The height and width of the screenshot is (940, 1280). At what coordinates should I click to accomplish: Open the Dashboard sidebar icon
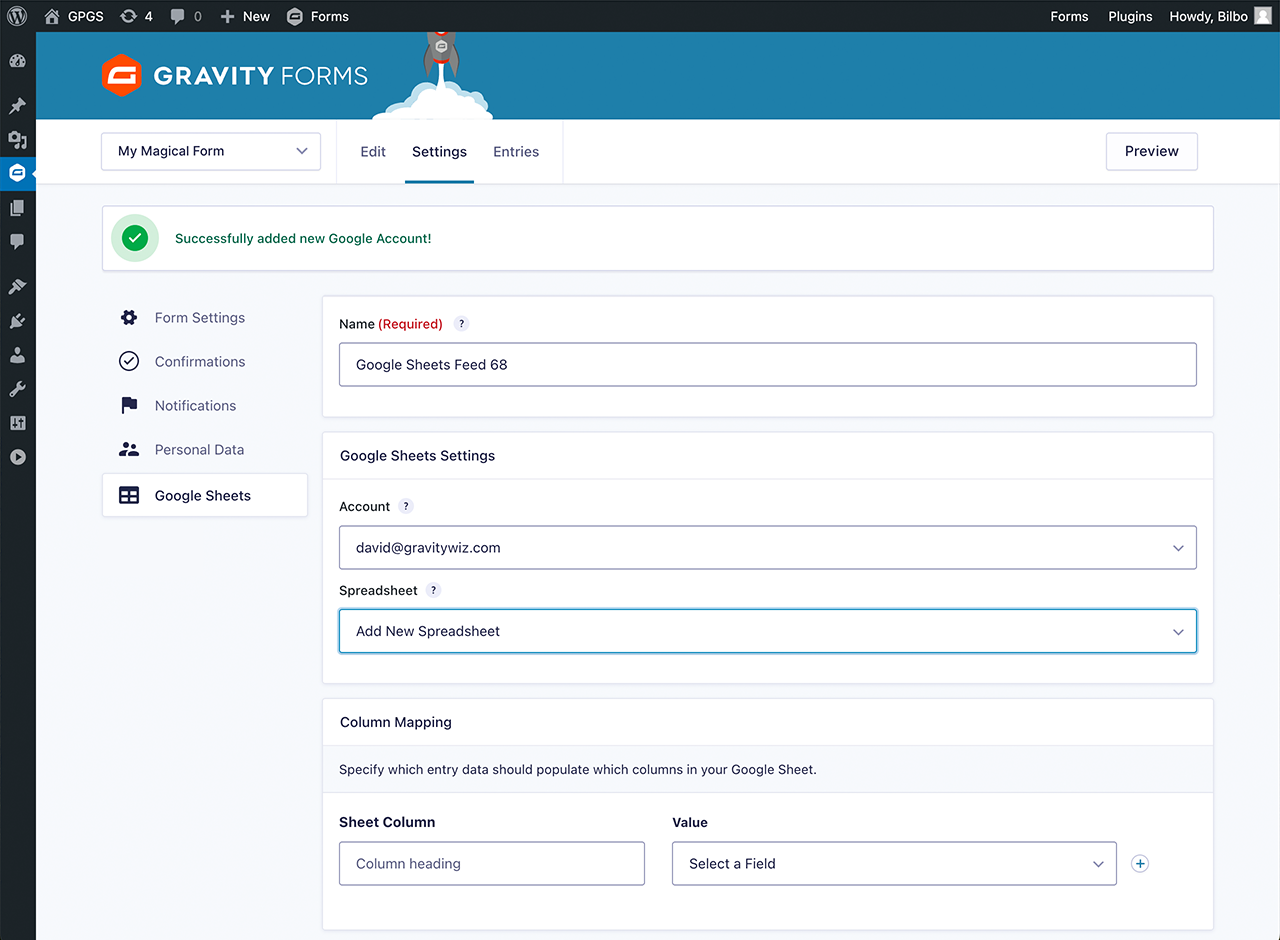[17, 61]
